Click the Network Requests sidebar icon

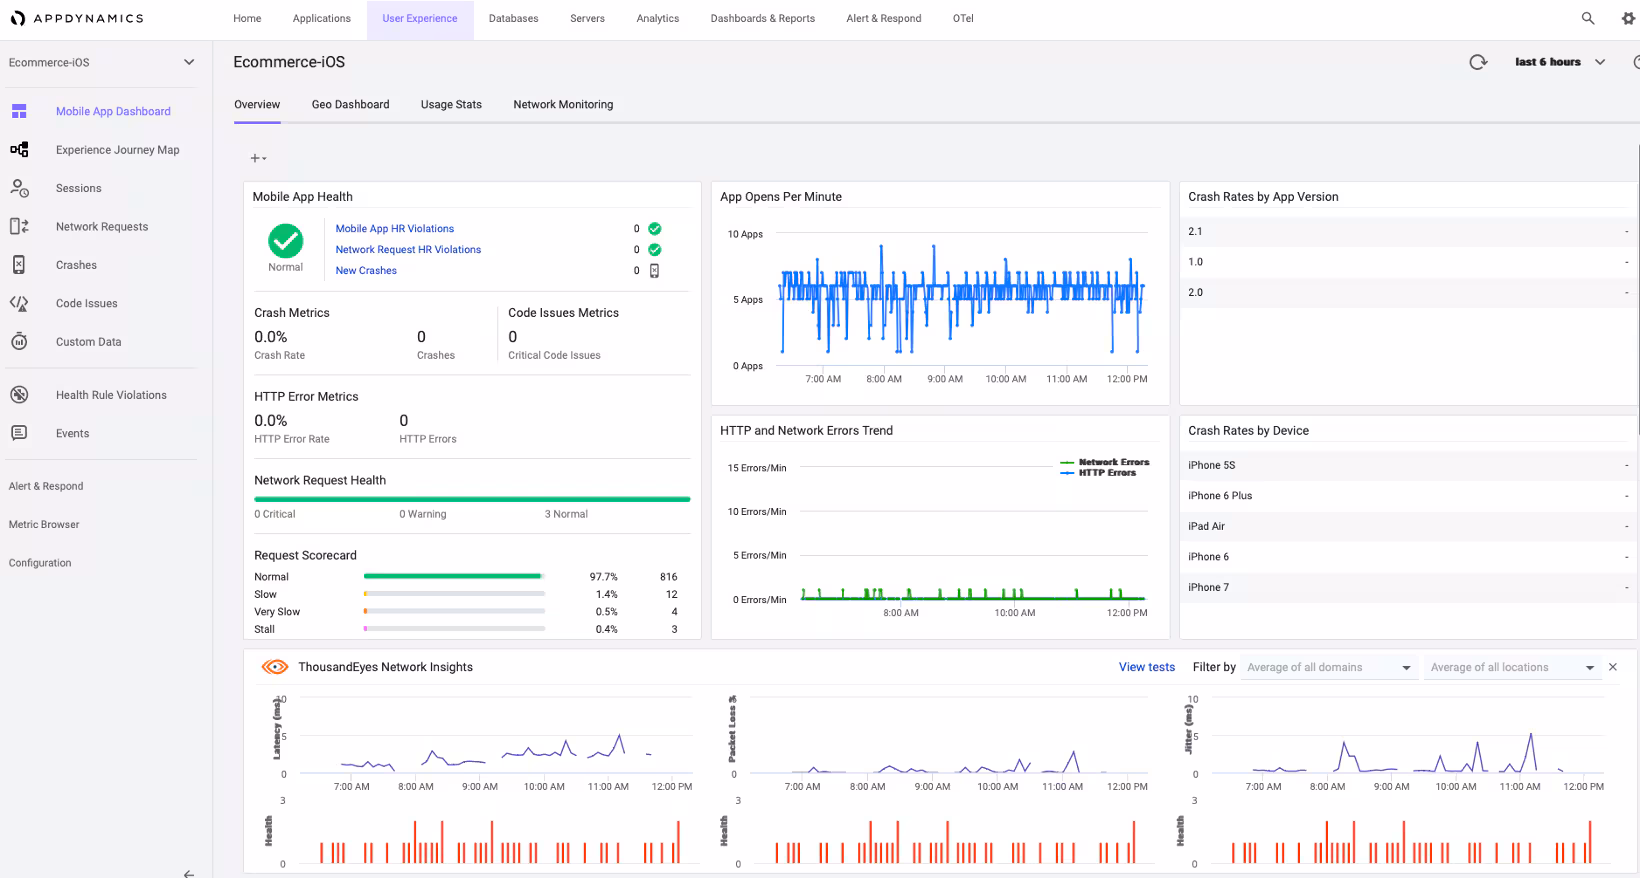19,227
